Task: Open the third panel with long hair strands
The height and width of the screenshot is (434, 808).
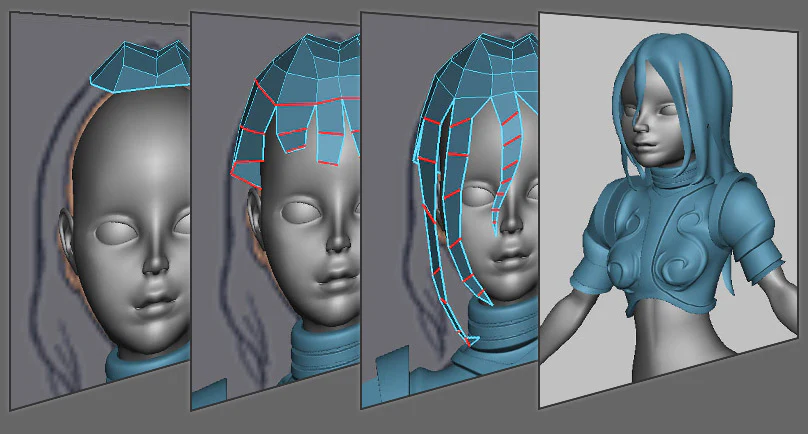Action: coord(449,211)
